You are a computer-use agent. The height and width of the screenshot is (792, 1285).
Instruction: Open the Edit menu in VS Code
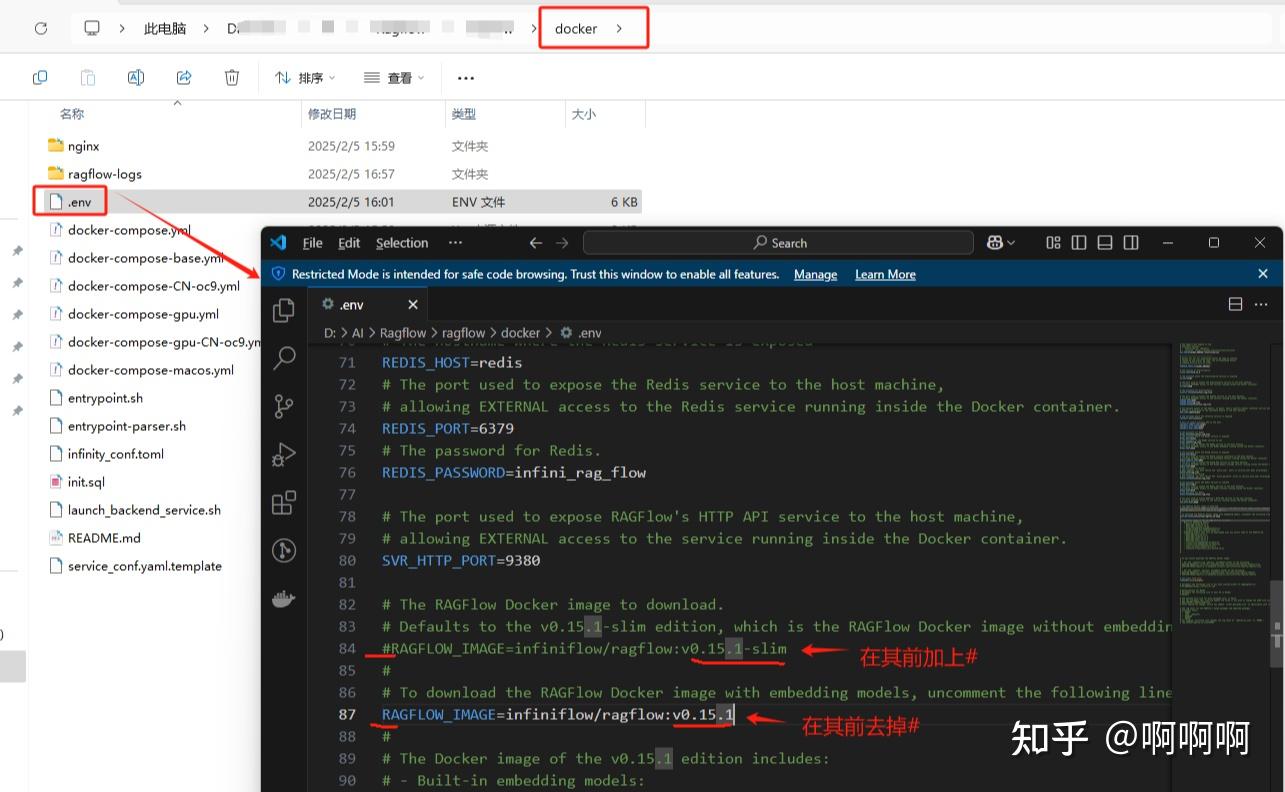(x=349, y=243)
